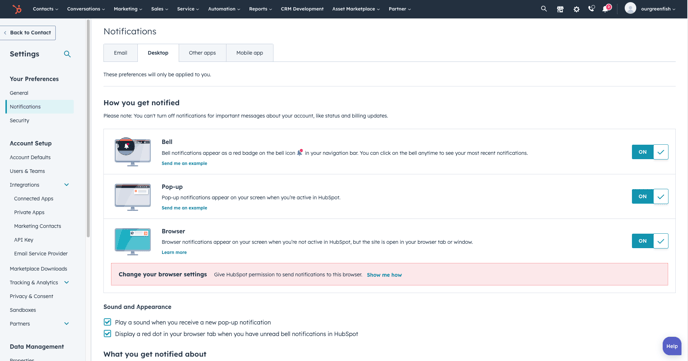Open the calling phone icon
Screen dimensions: 688x361
(591, 9)
